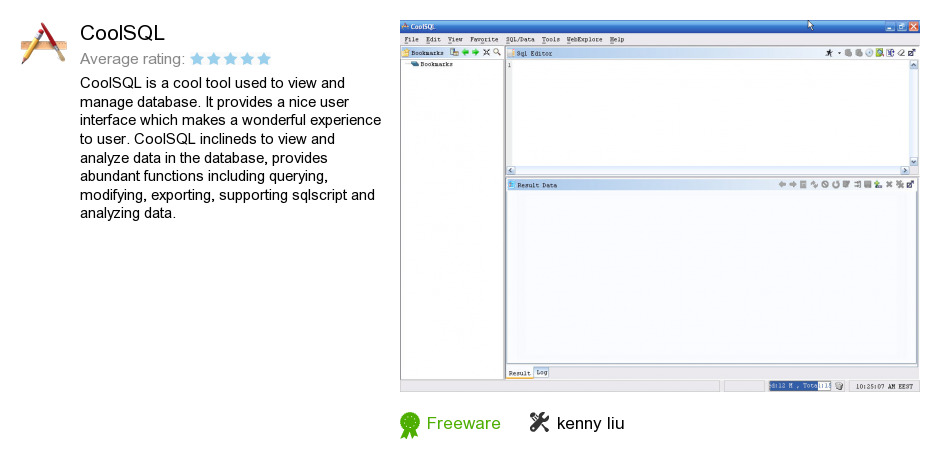Open the SQL/Data menu
Screen dimensions: 940x469
click(520, 40)
